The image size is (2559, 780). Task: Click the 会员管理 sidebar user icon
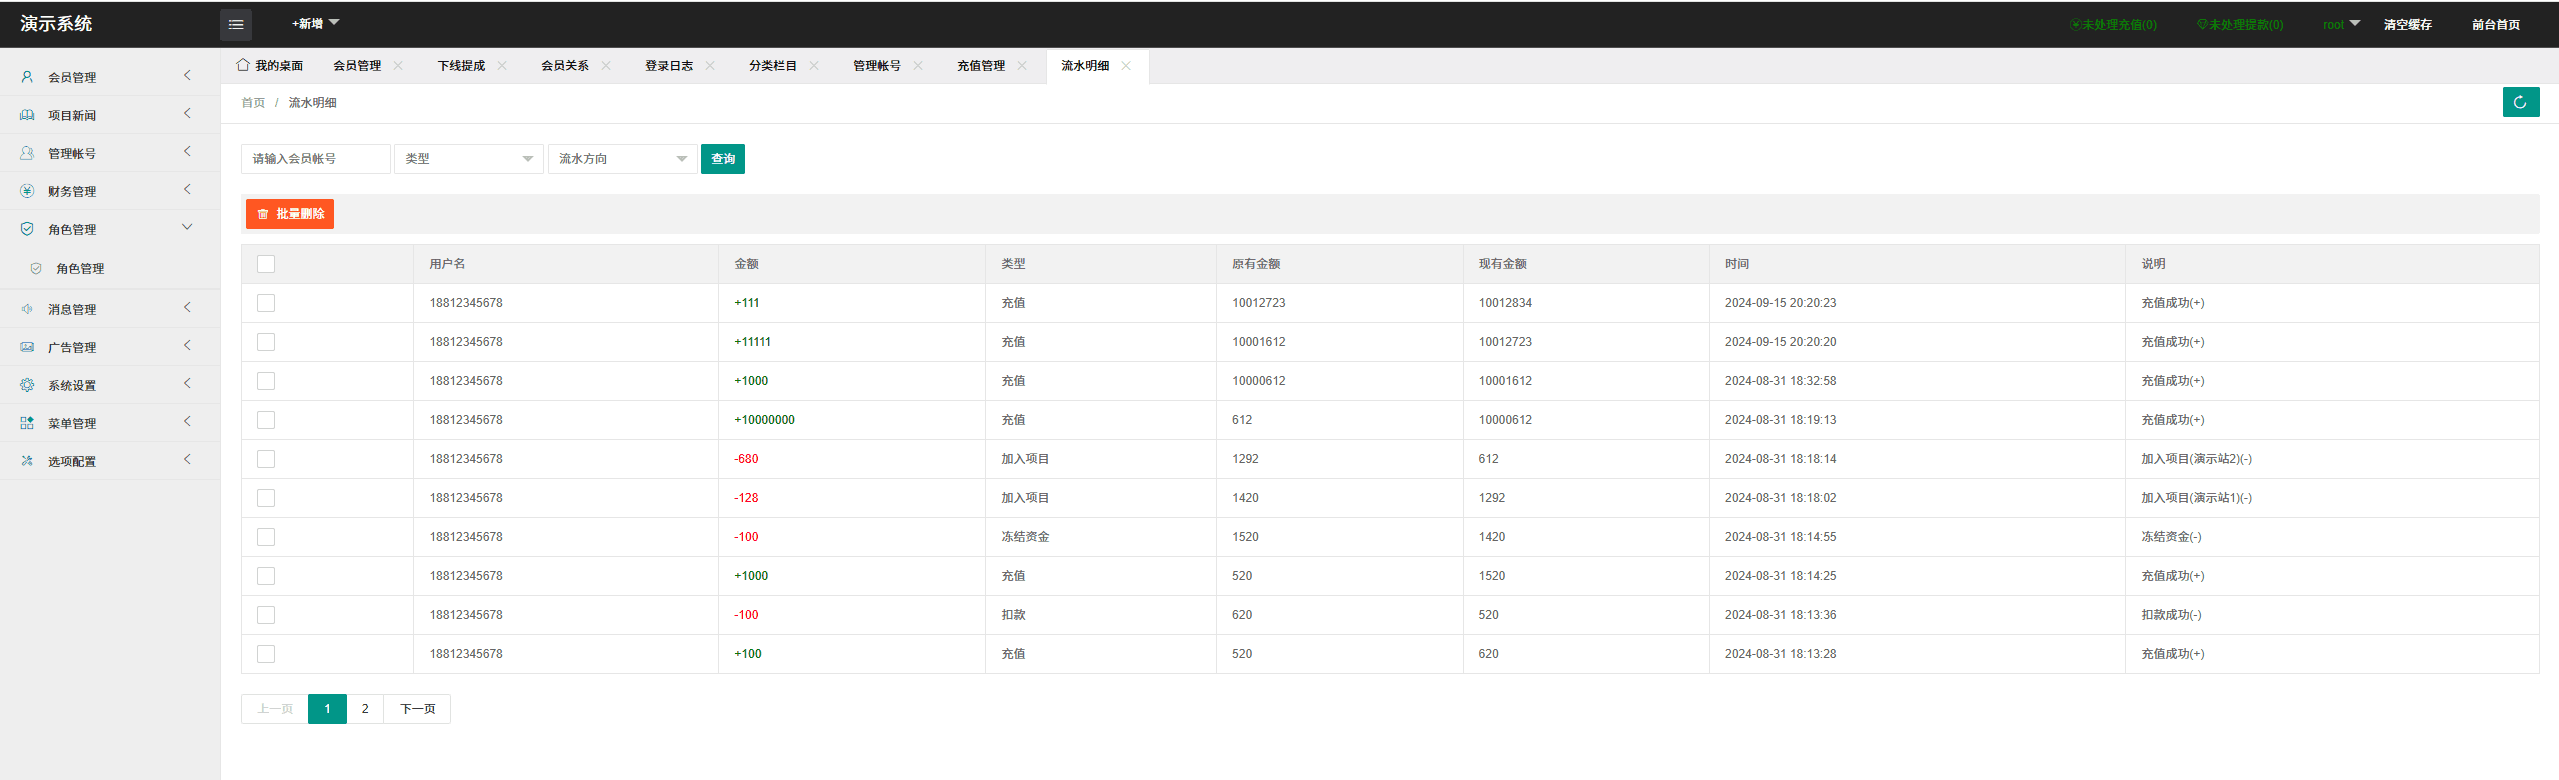(27, 77)
